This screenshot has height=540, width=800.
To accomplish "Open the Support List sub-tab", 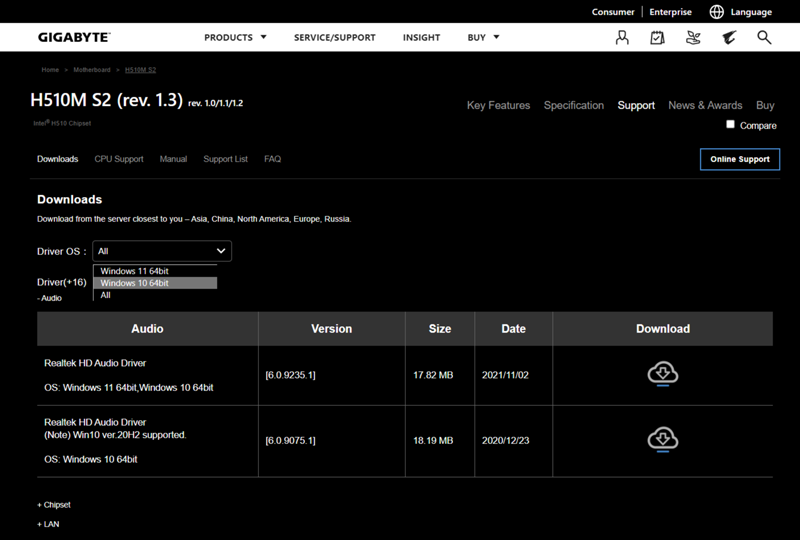I will (x=226, y=159).
